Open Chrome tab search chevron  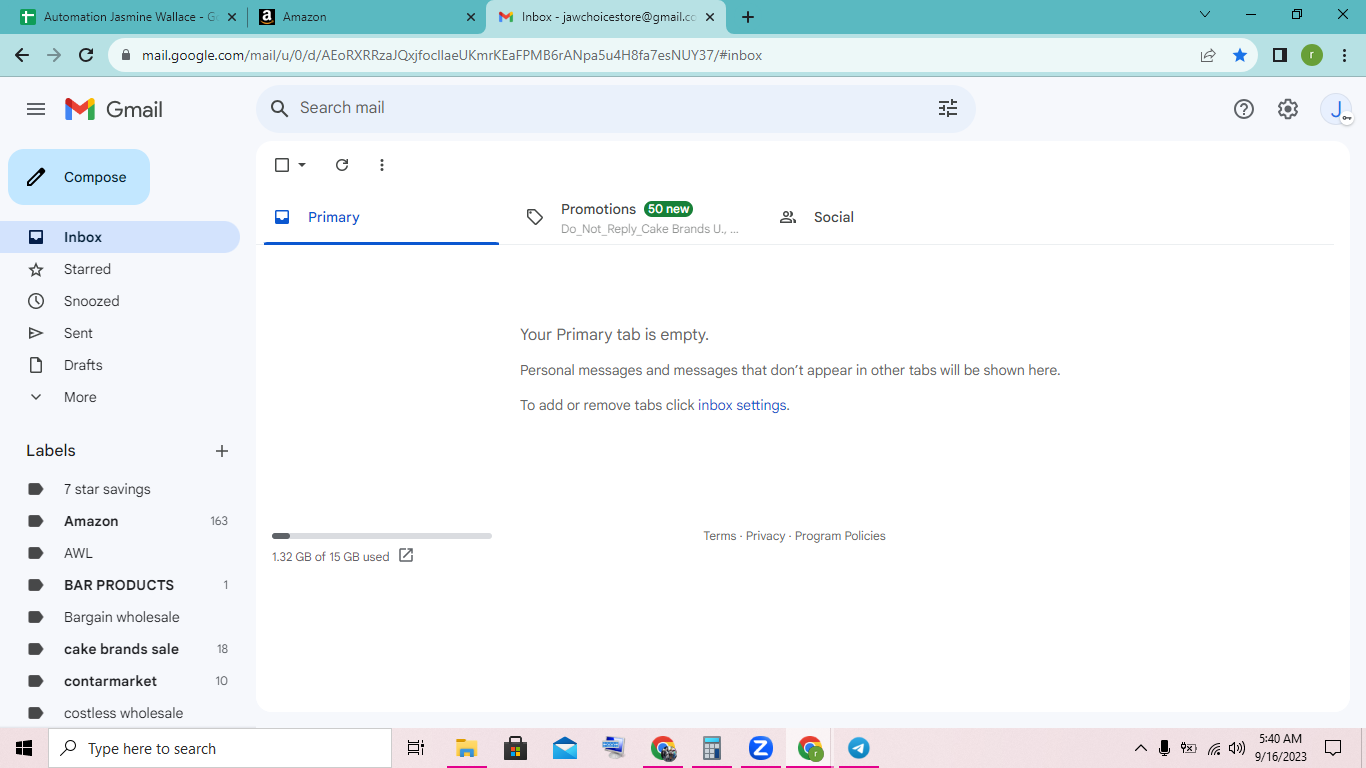[1205, 15]
